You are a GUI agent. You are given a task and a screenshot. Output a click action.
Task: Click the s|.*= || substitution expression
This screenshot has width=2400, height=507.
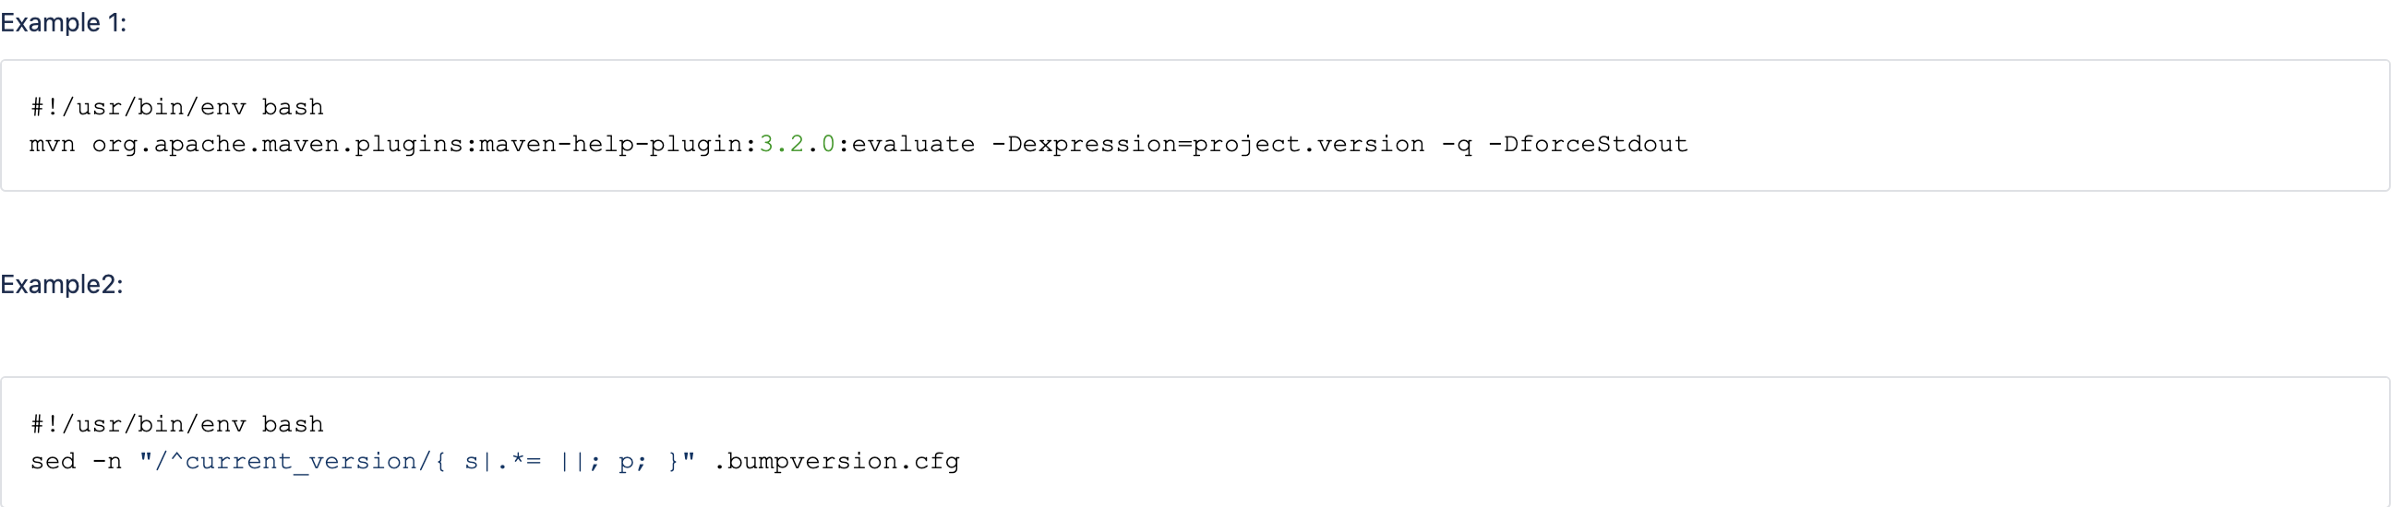524,461
